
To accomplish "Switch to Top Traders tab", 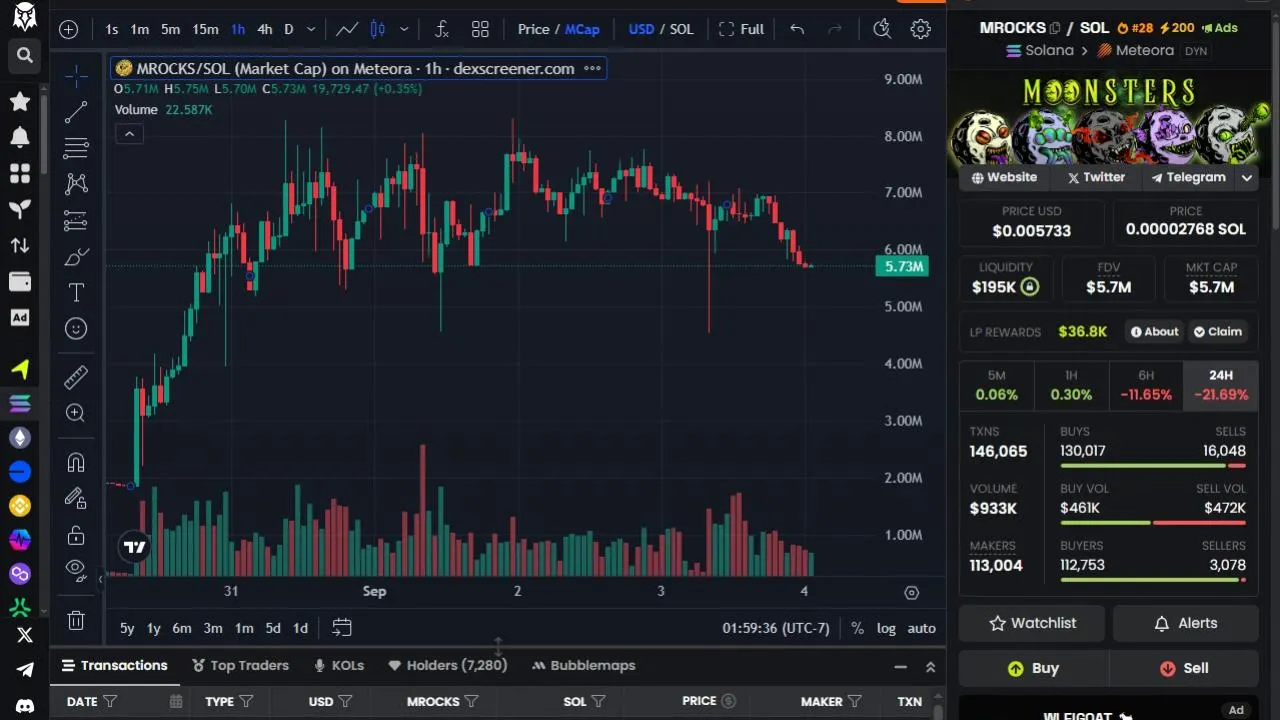I will (240, 665).
